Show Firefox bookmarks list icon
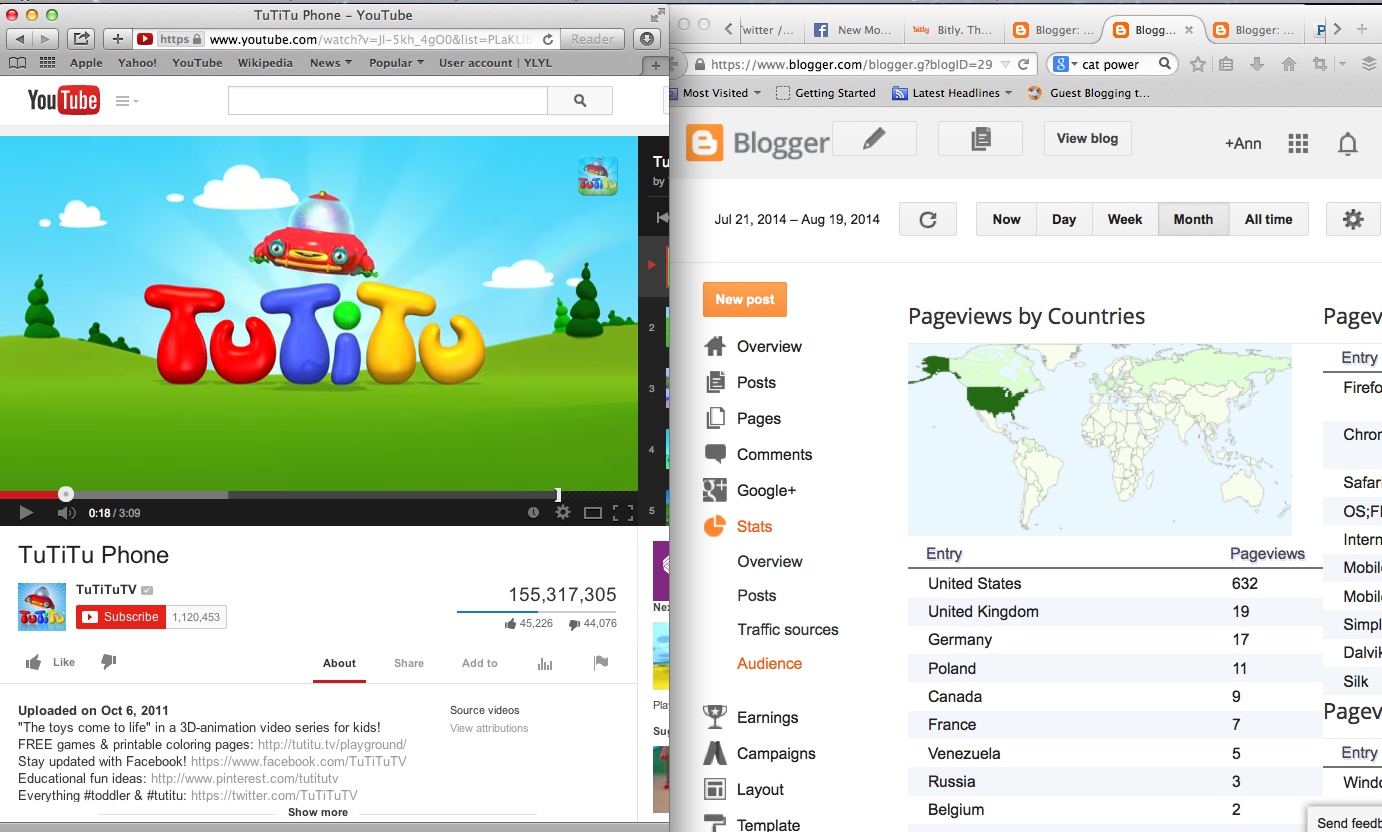 [x=1227, y=64]
